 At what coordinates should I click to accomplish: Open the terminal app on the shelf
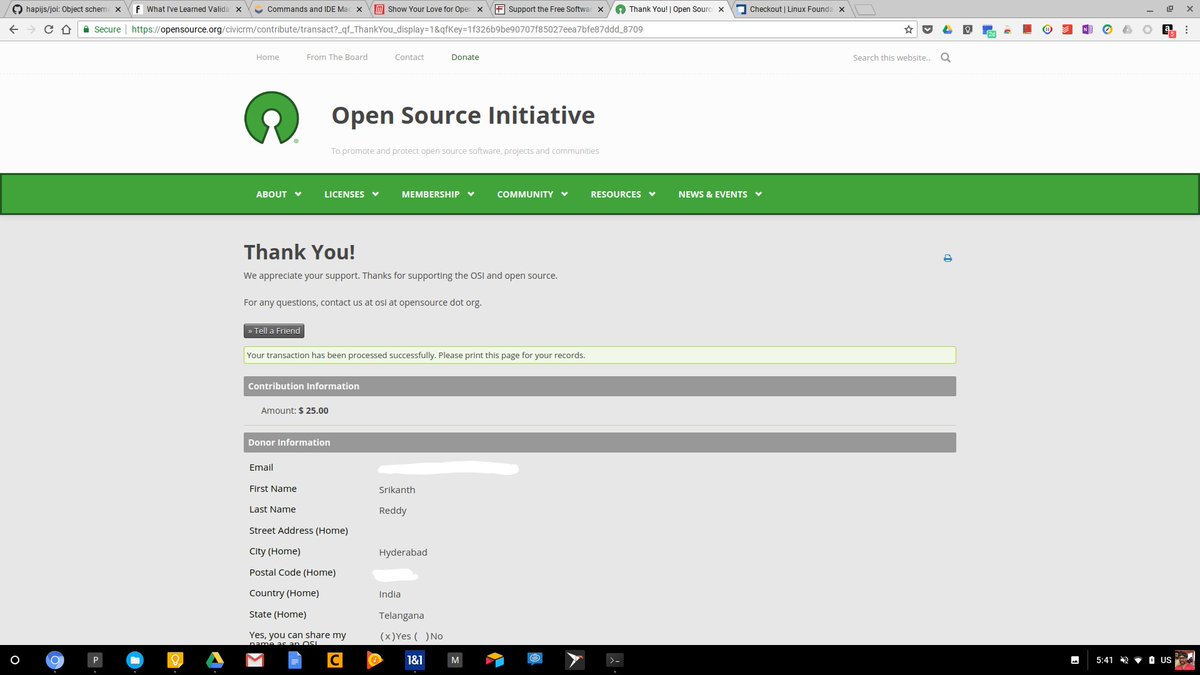616,660
